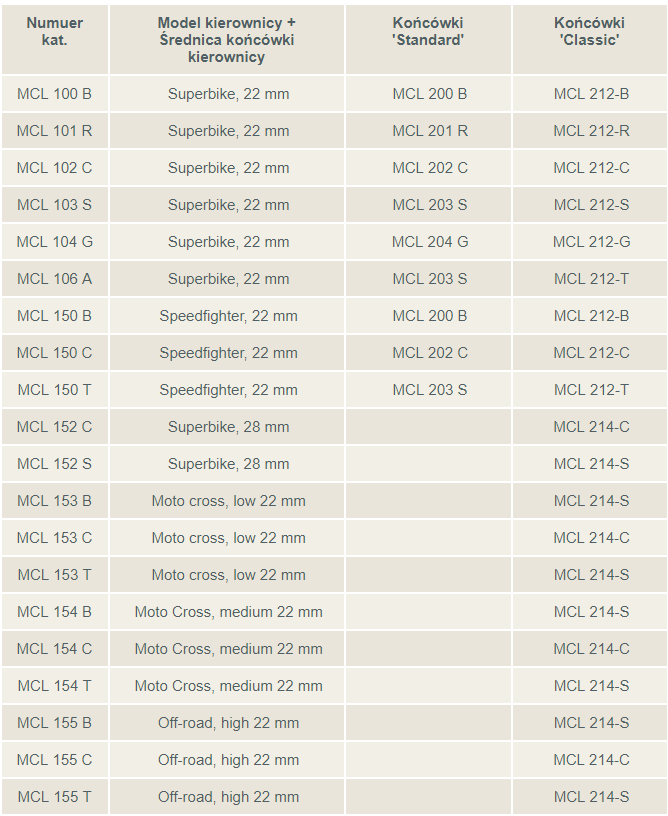Click the MCL 201 R standard end cell
668x816 pixels.
tap(429, 131)
